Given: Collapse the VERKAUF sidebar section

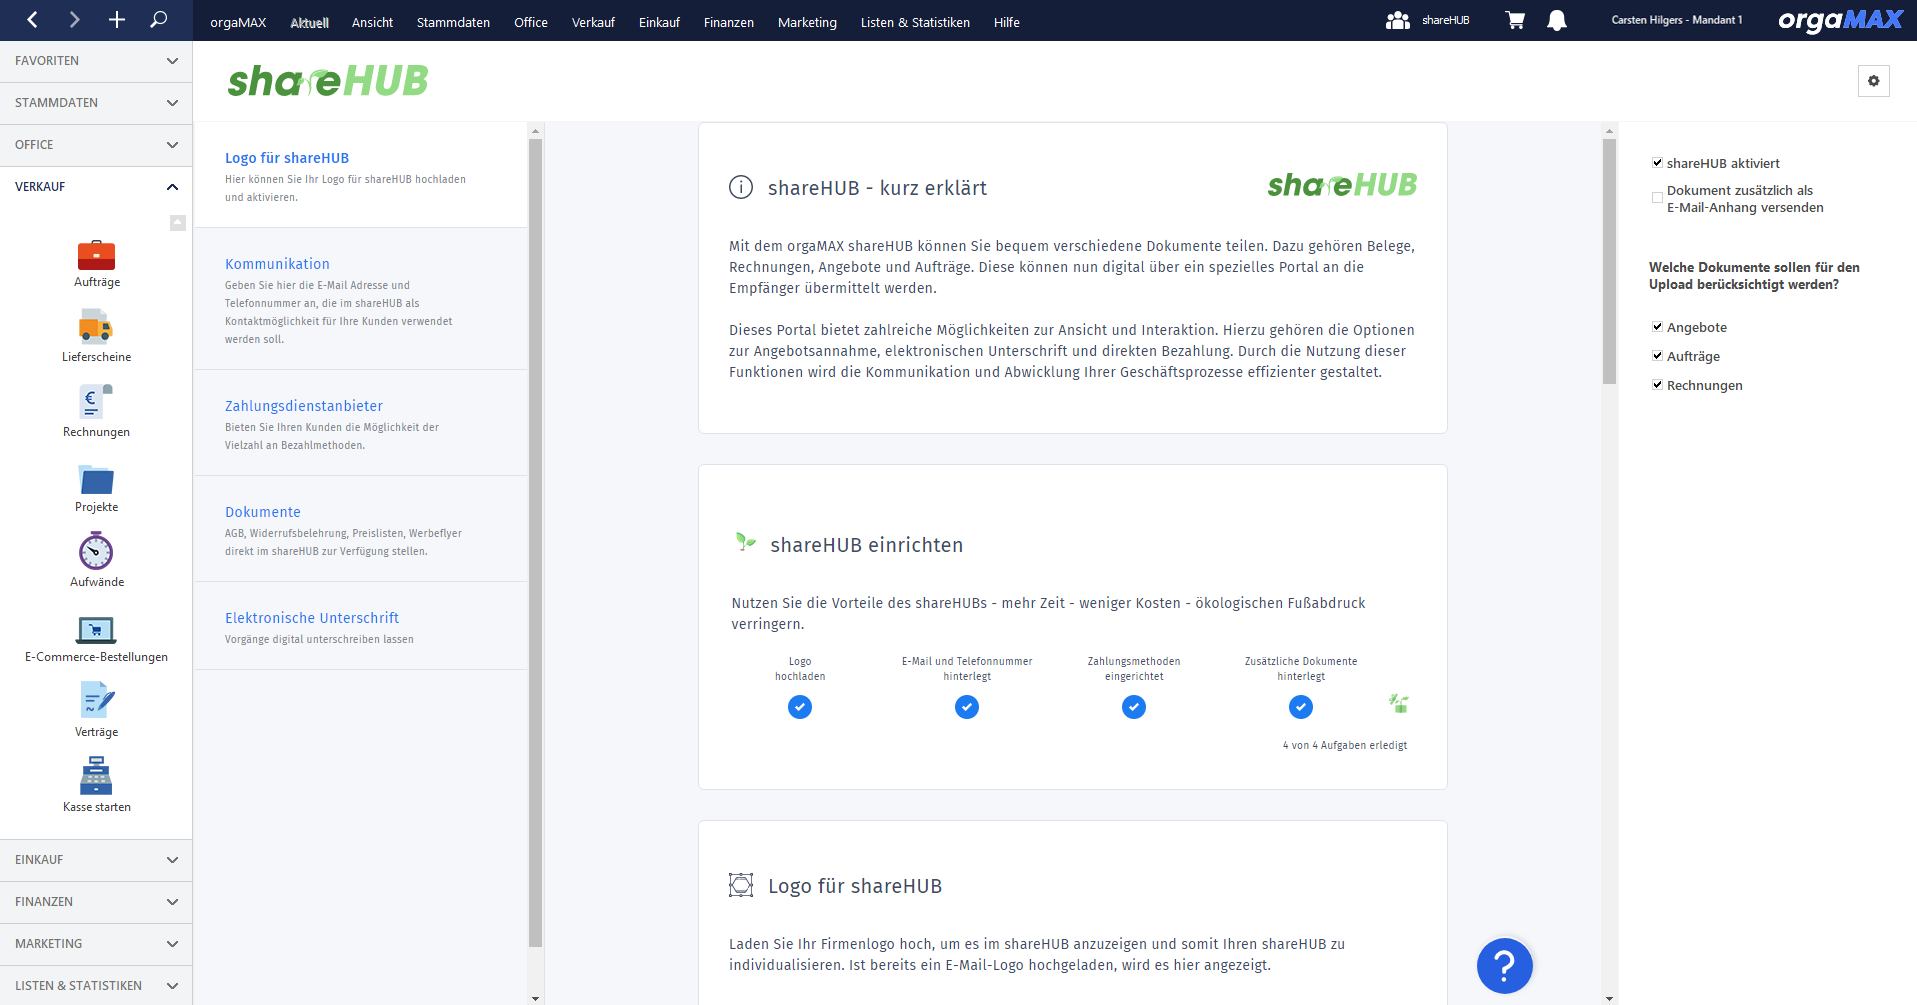Looking at the screenshot, I should click(96, 187).
